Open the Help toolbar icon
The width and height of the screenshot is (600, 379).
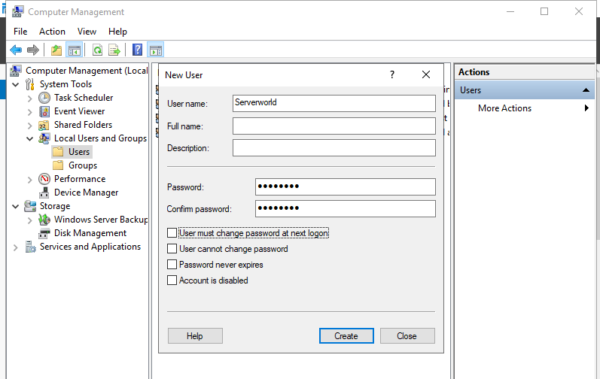(137, 50)
